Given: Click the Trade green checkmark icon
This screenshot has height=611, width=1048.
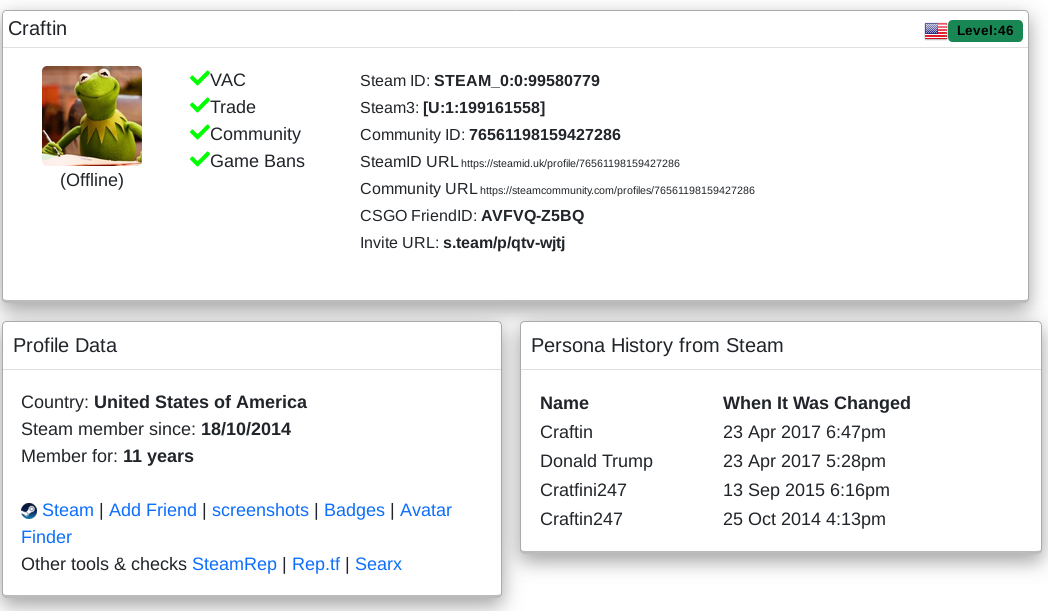Looking at the screenshot, I should 199,106.
